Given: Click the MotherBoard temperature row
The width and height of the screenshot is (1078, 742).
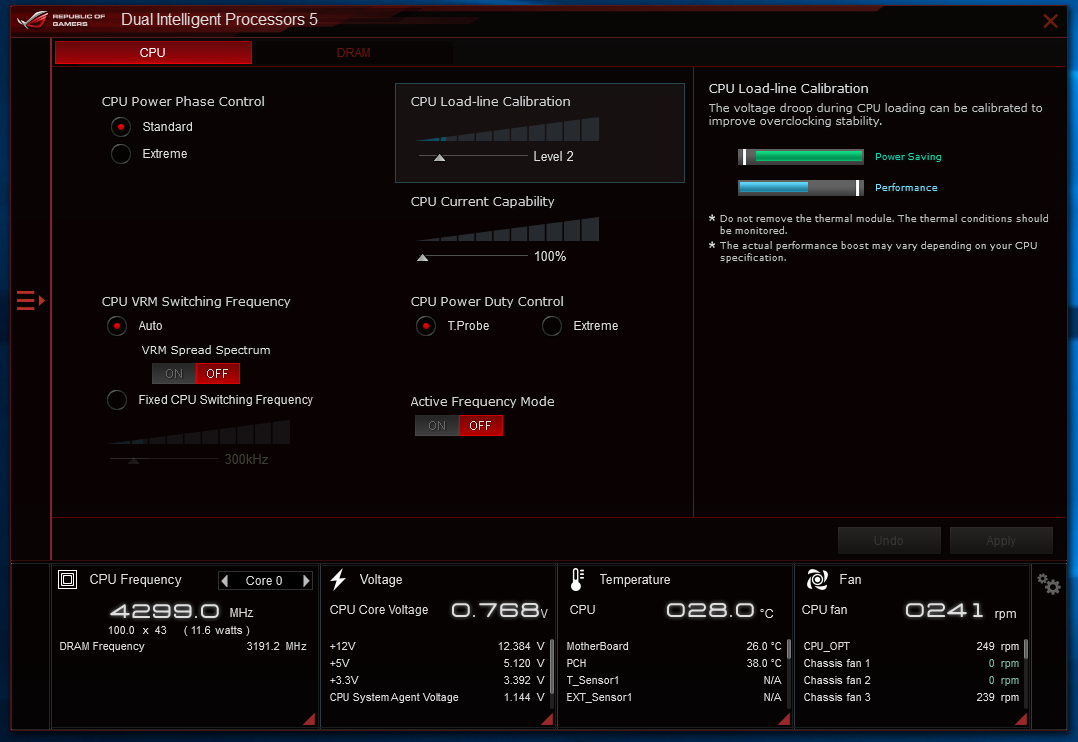Looking at the screenshot, I should click(674, 646).
